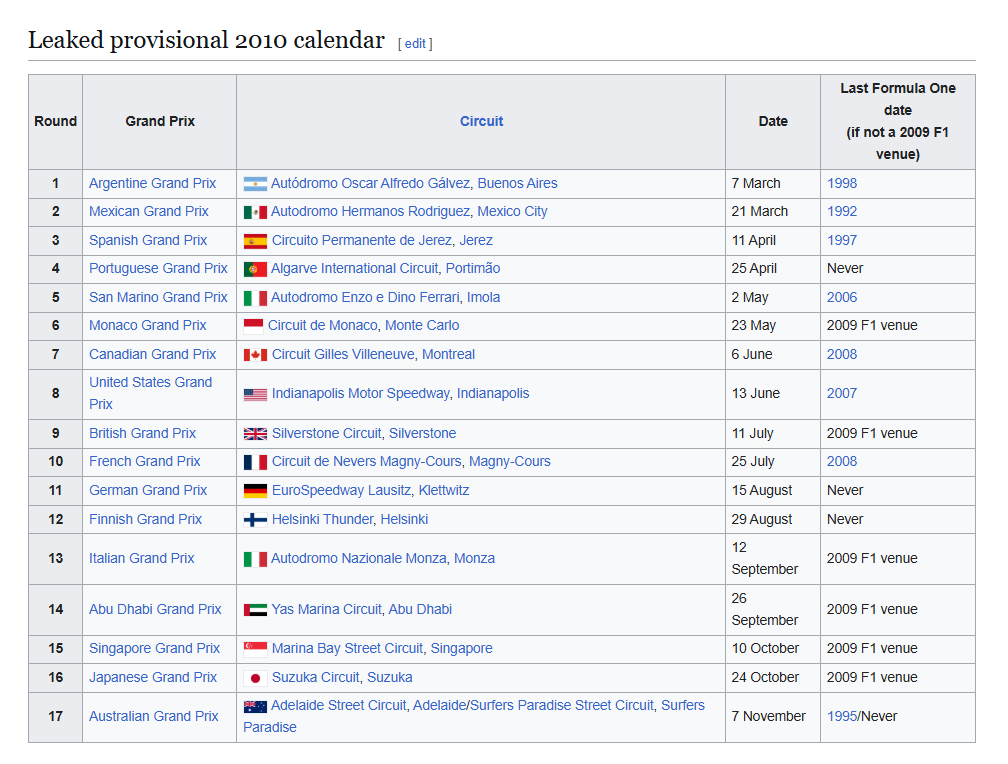Click the France flag icon
1008x764 pixels.
click(255, 462)
